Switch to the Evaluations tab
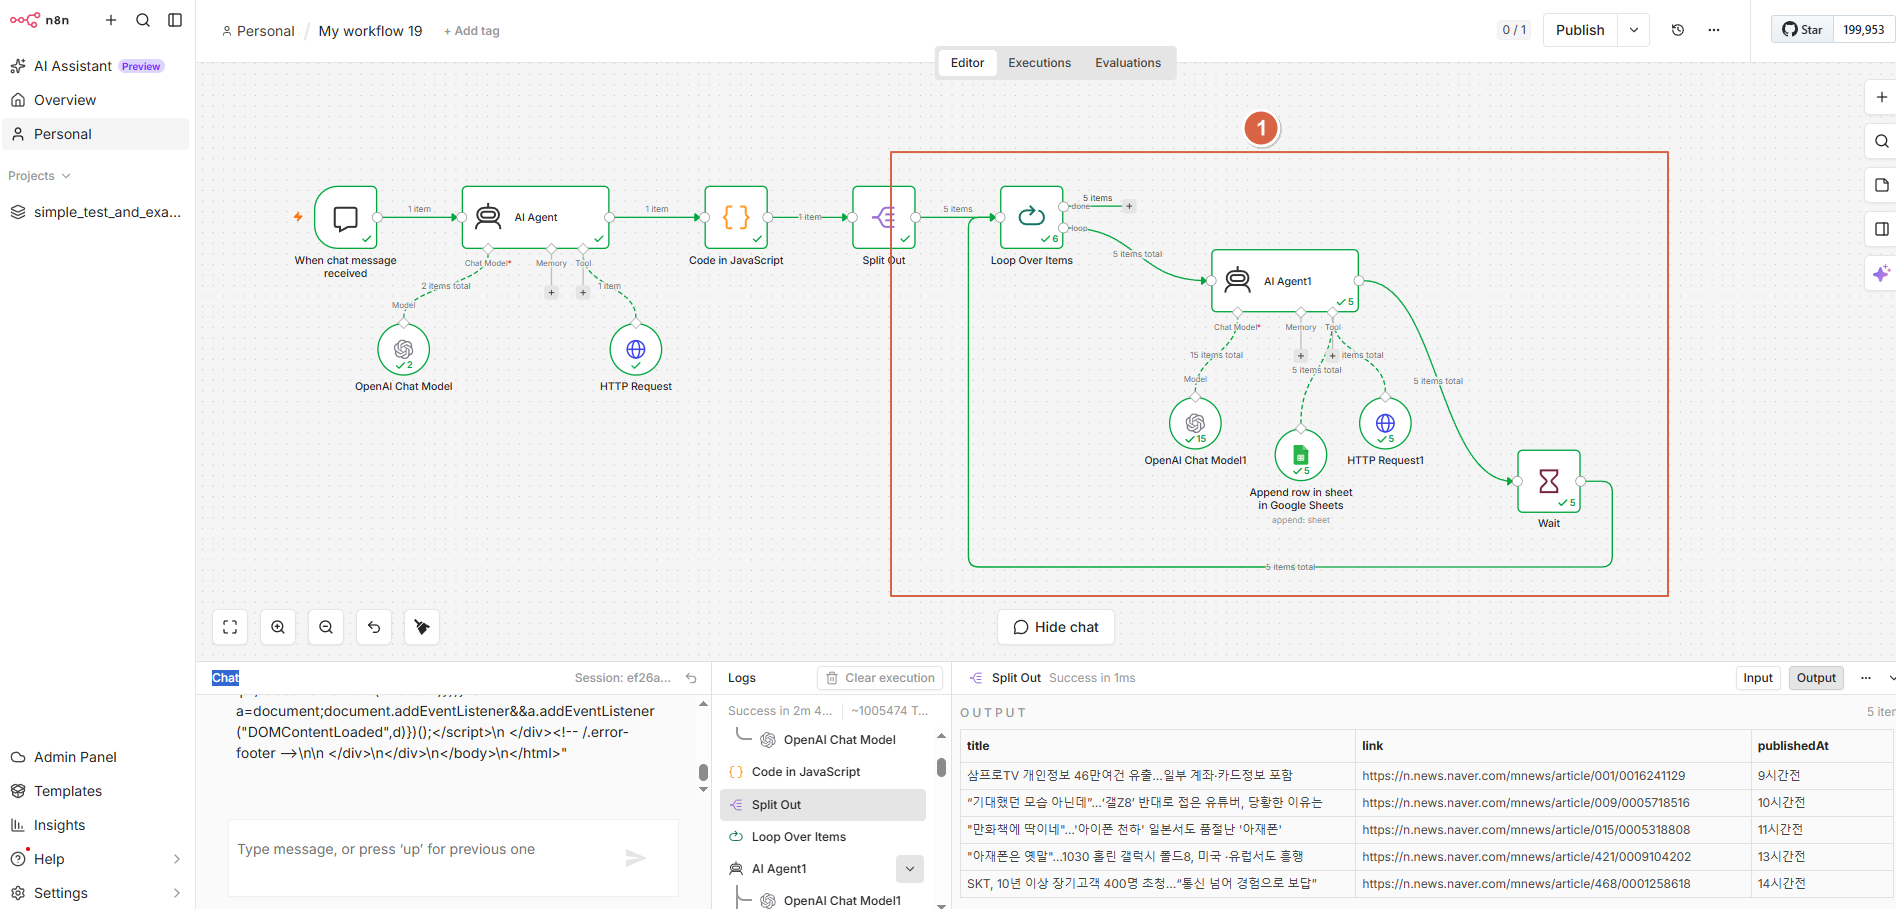The image size is (1896, 909). coord(1128,63)
